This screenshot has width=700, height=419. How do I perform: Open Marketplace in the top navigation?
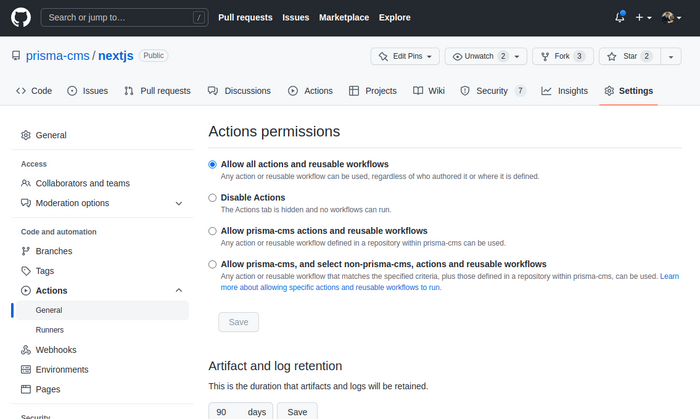[x=344, y=17]
